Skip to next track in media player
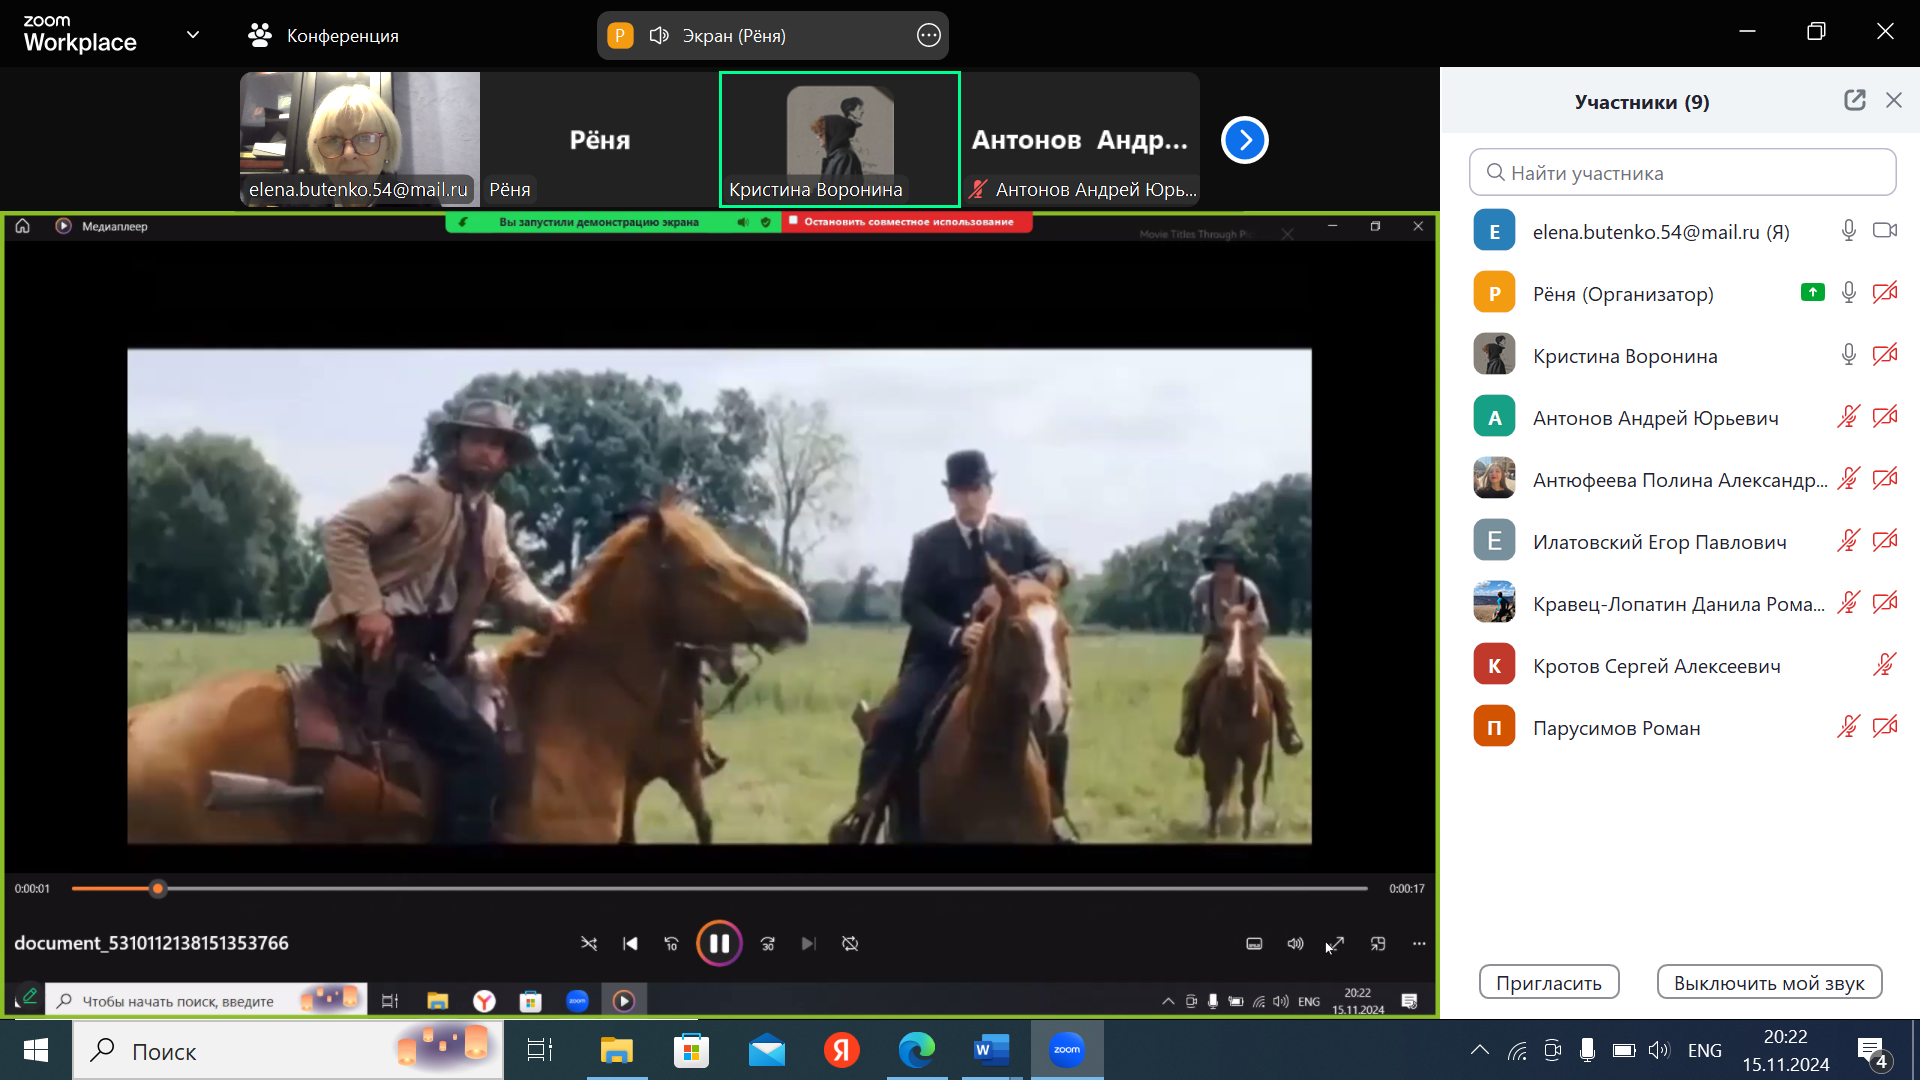1920x1080 pixels. (809, 943)
